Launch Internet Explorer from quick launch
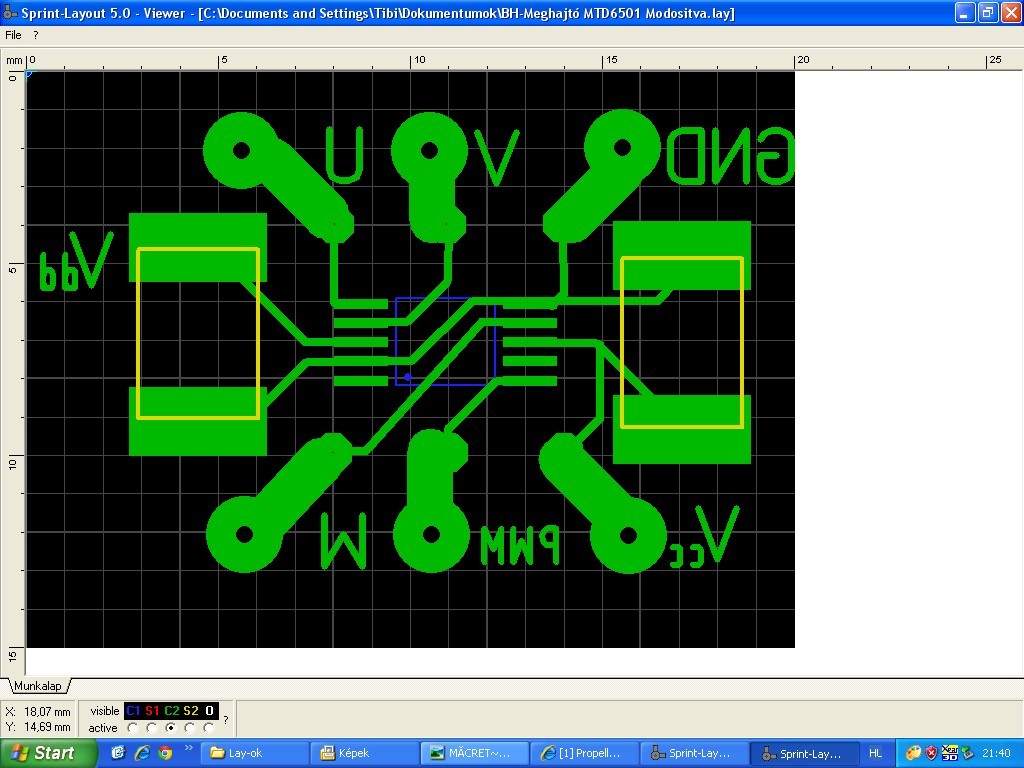The width and height of the screenshot is (1024, 768). click(x=142, y=753)
